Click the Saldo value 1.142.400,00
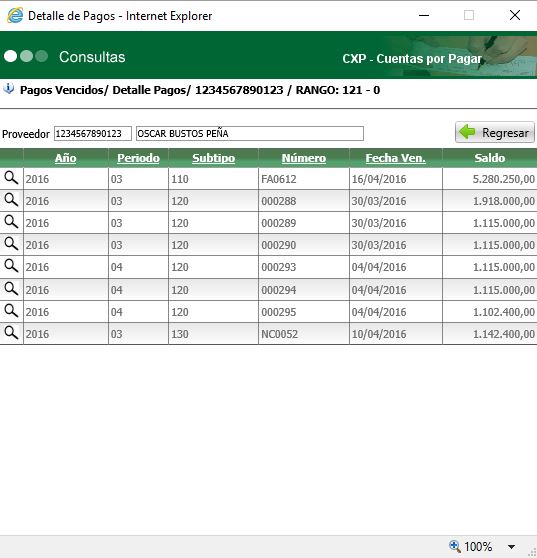Image resolution: width=537 pixels, height=558 pixels. (x=504, y=334)
